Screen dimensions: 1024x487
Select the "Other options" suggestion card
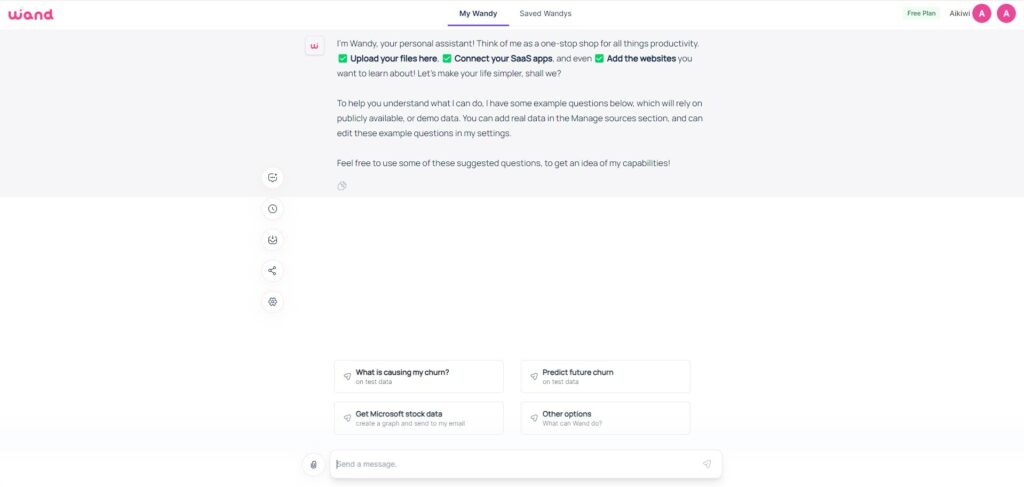[x=605, y=418]
